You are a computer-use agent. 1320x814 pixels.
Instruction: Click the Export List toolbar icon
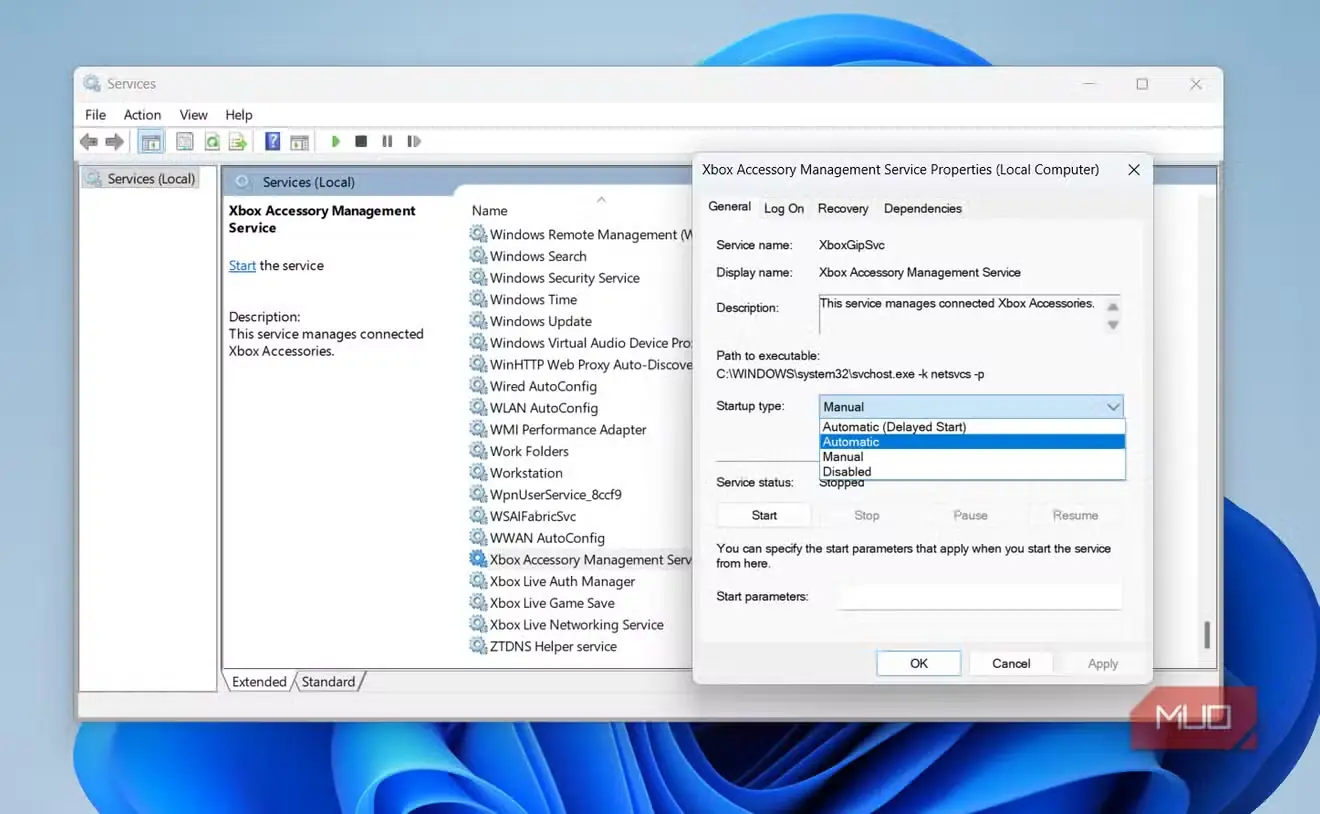pyautogui.click(x=238, y=142)
